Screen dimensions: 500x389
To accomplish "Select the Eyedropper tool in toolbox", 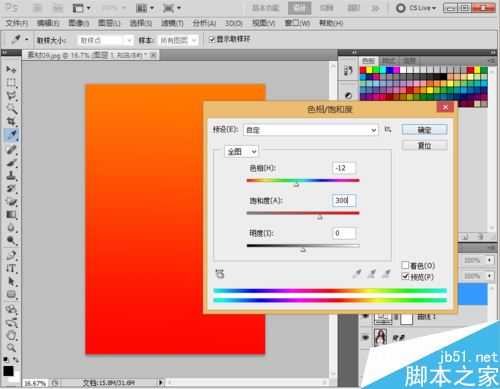I will click(11, 135).
